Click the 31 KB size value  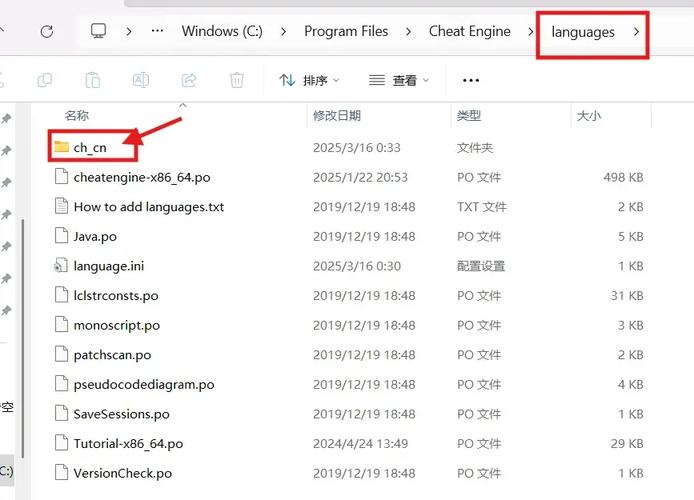627,296
